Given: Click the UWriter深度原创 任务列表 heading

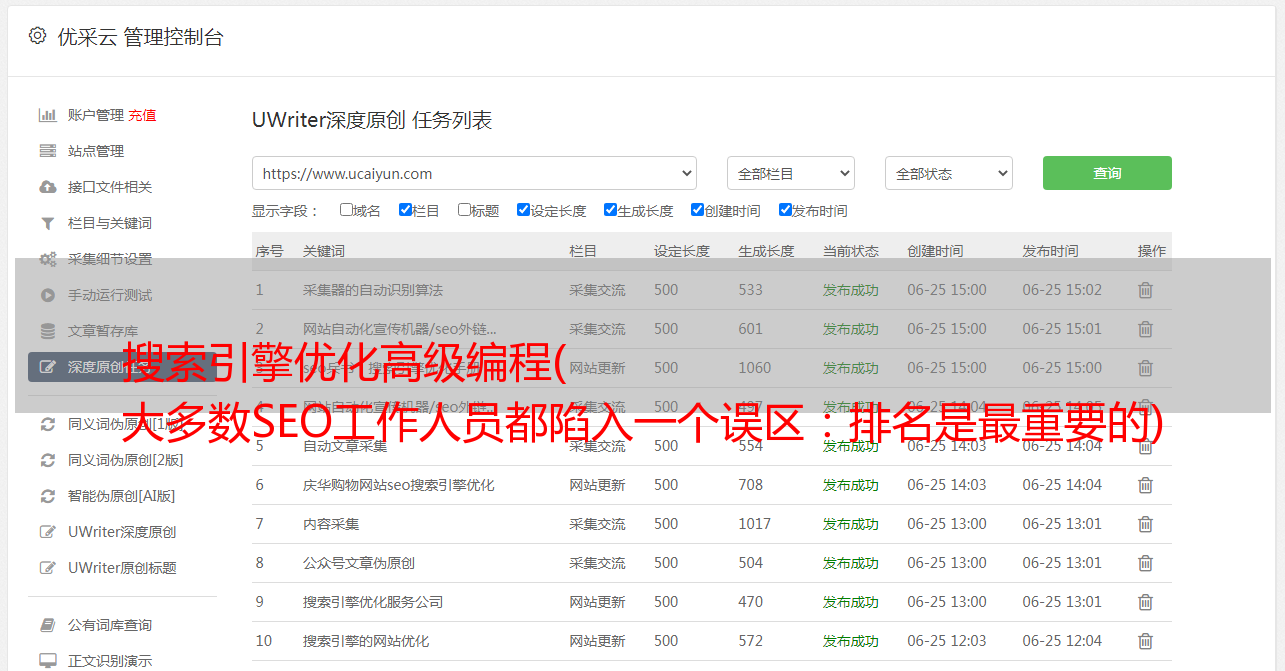Looking at the screenshot, I should (x=372, y=120).
